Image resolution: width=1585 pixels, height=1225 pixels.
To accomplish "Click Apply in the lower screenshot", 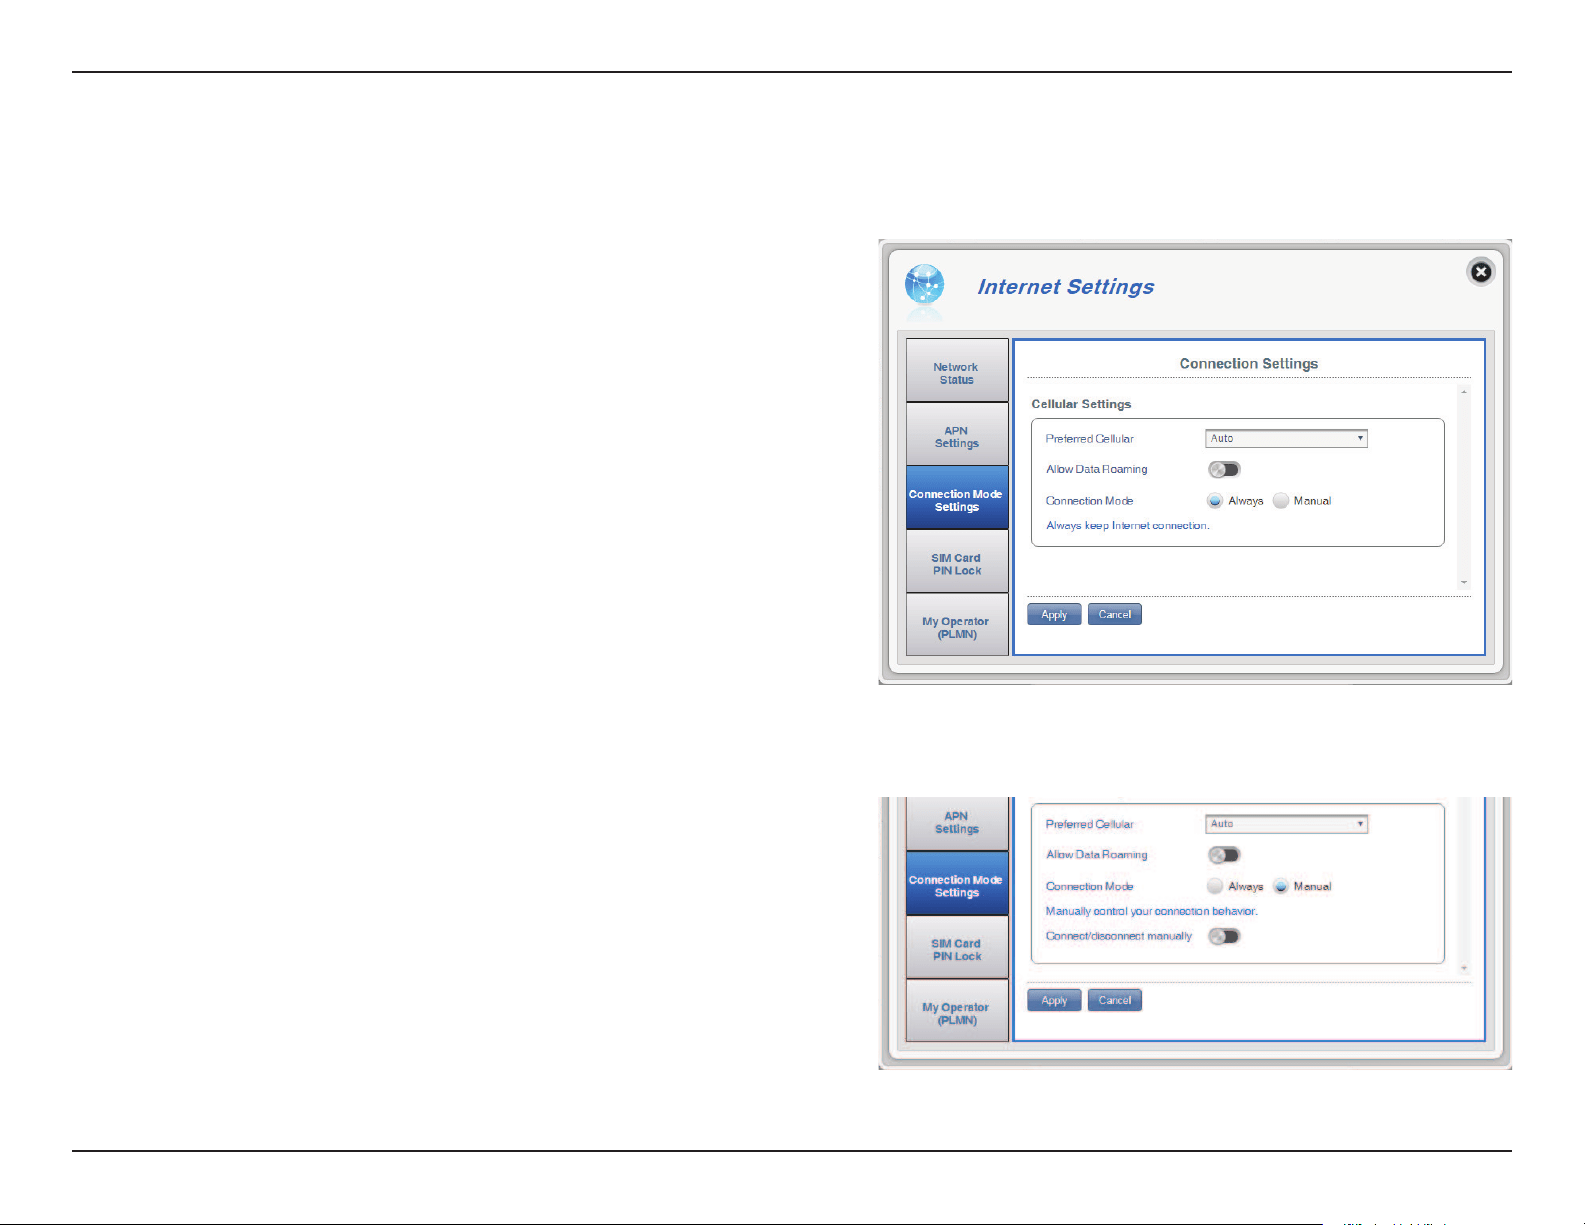I will click(x=1054, y=1000).
